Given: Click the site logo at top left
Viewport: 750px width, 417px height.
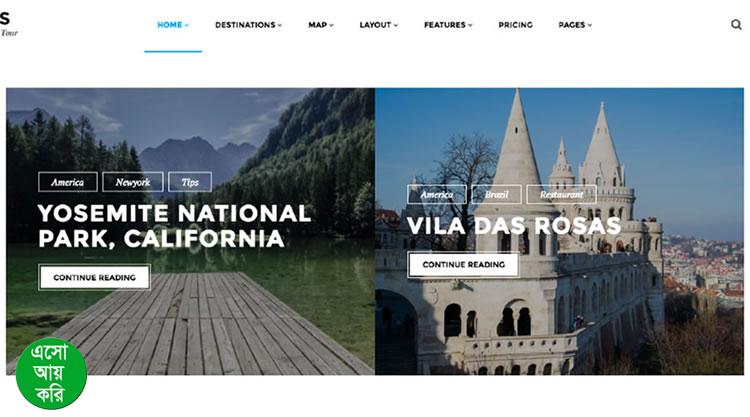Looking at the screenshot, I should (x=8, y=24).
